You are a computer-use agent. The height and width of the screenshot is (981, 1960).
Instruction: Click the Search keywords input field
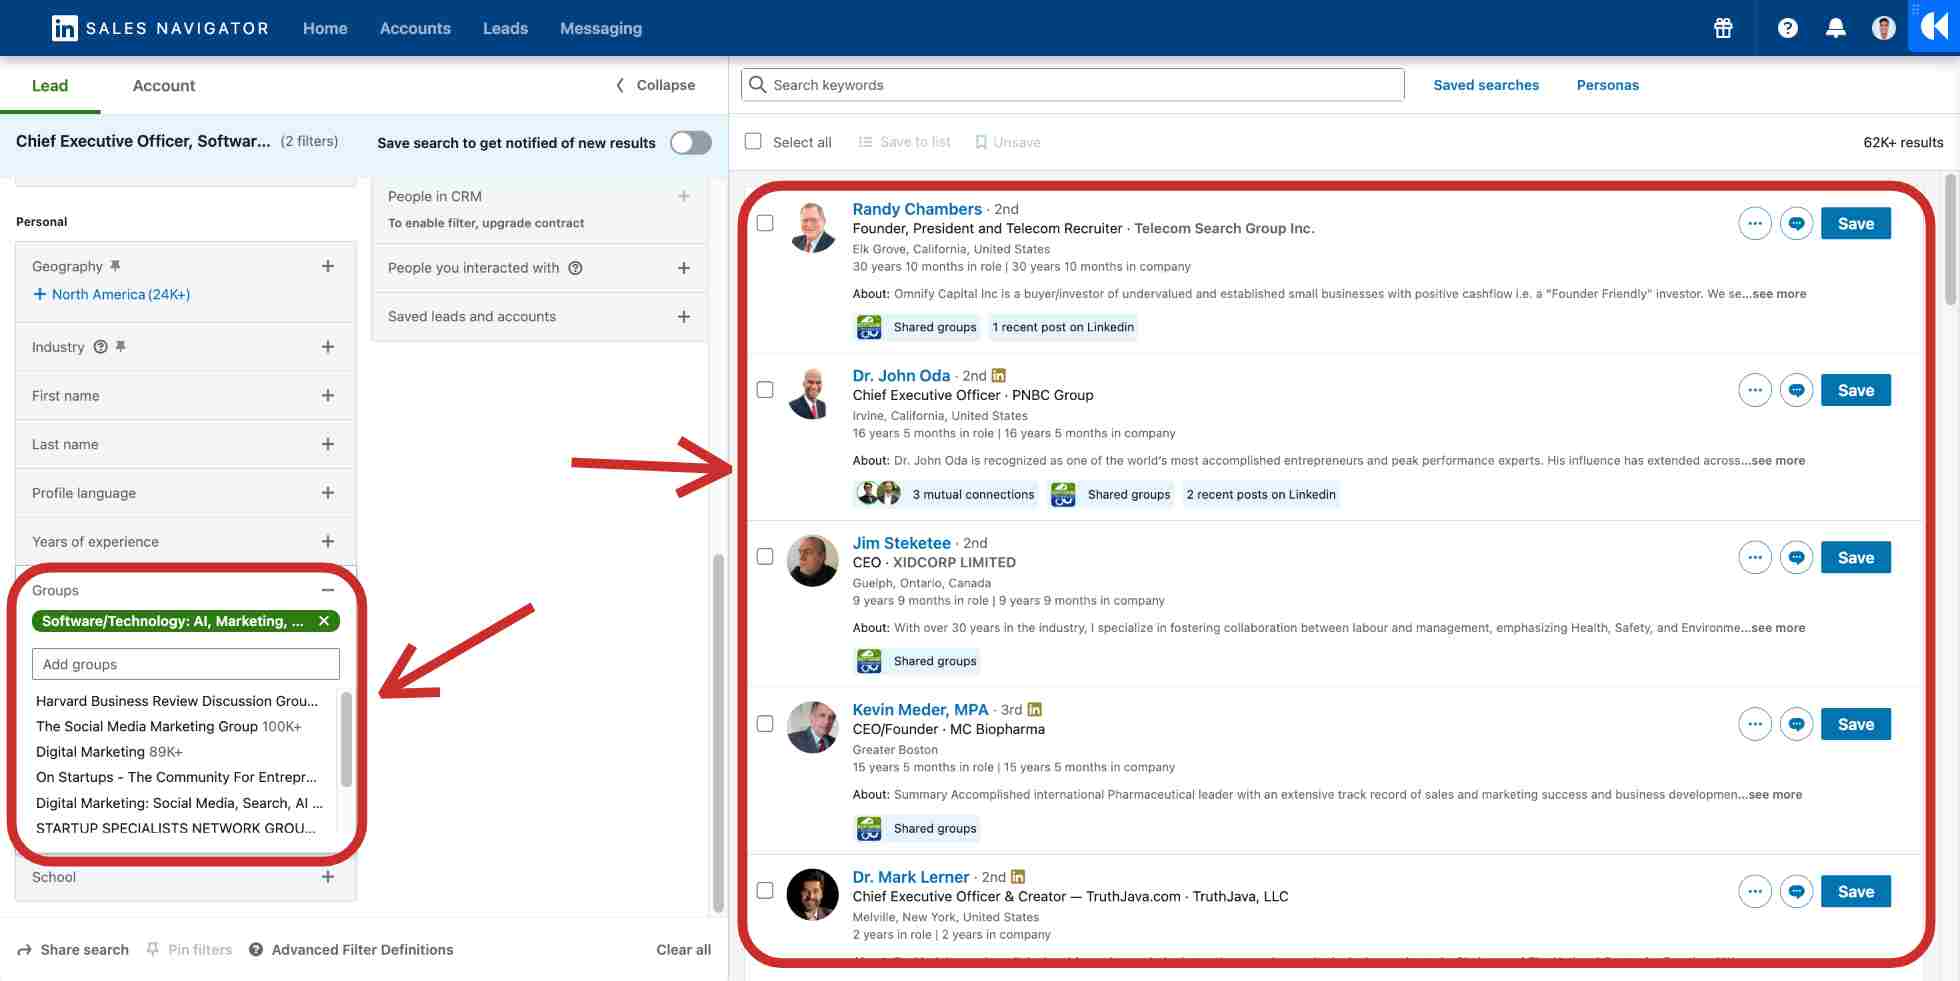1070,85
